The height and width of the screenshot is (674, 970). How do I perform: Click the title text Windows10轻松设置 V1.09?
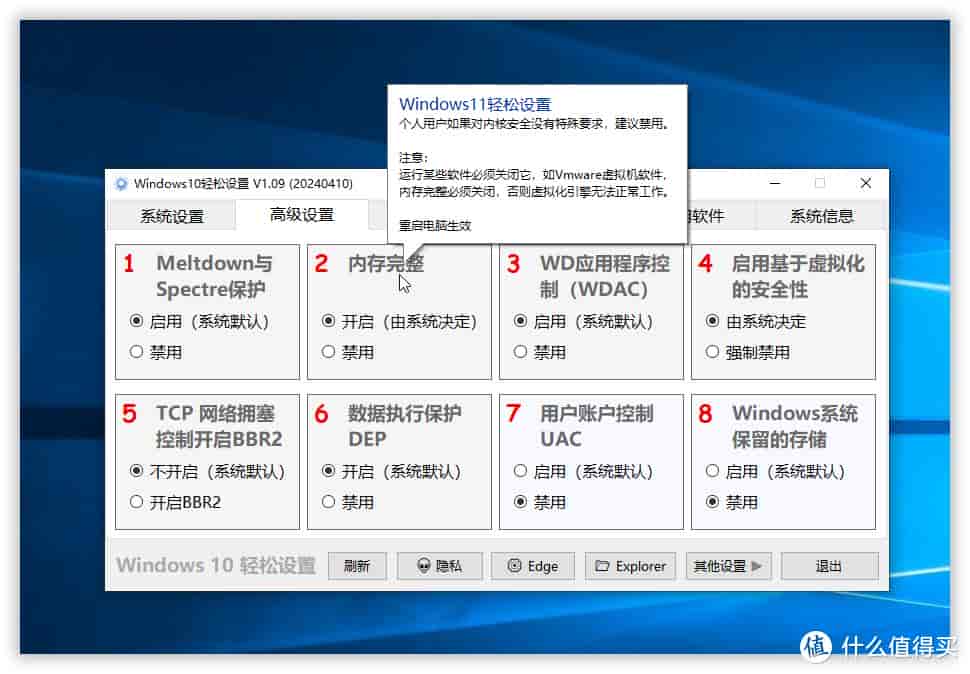tap(243, 184)
